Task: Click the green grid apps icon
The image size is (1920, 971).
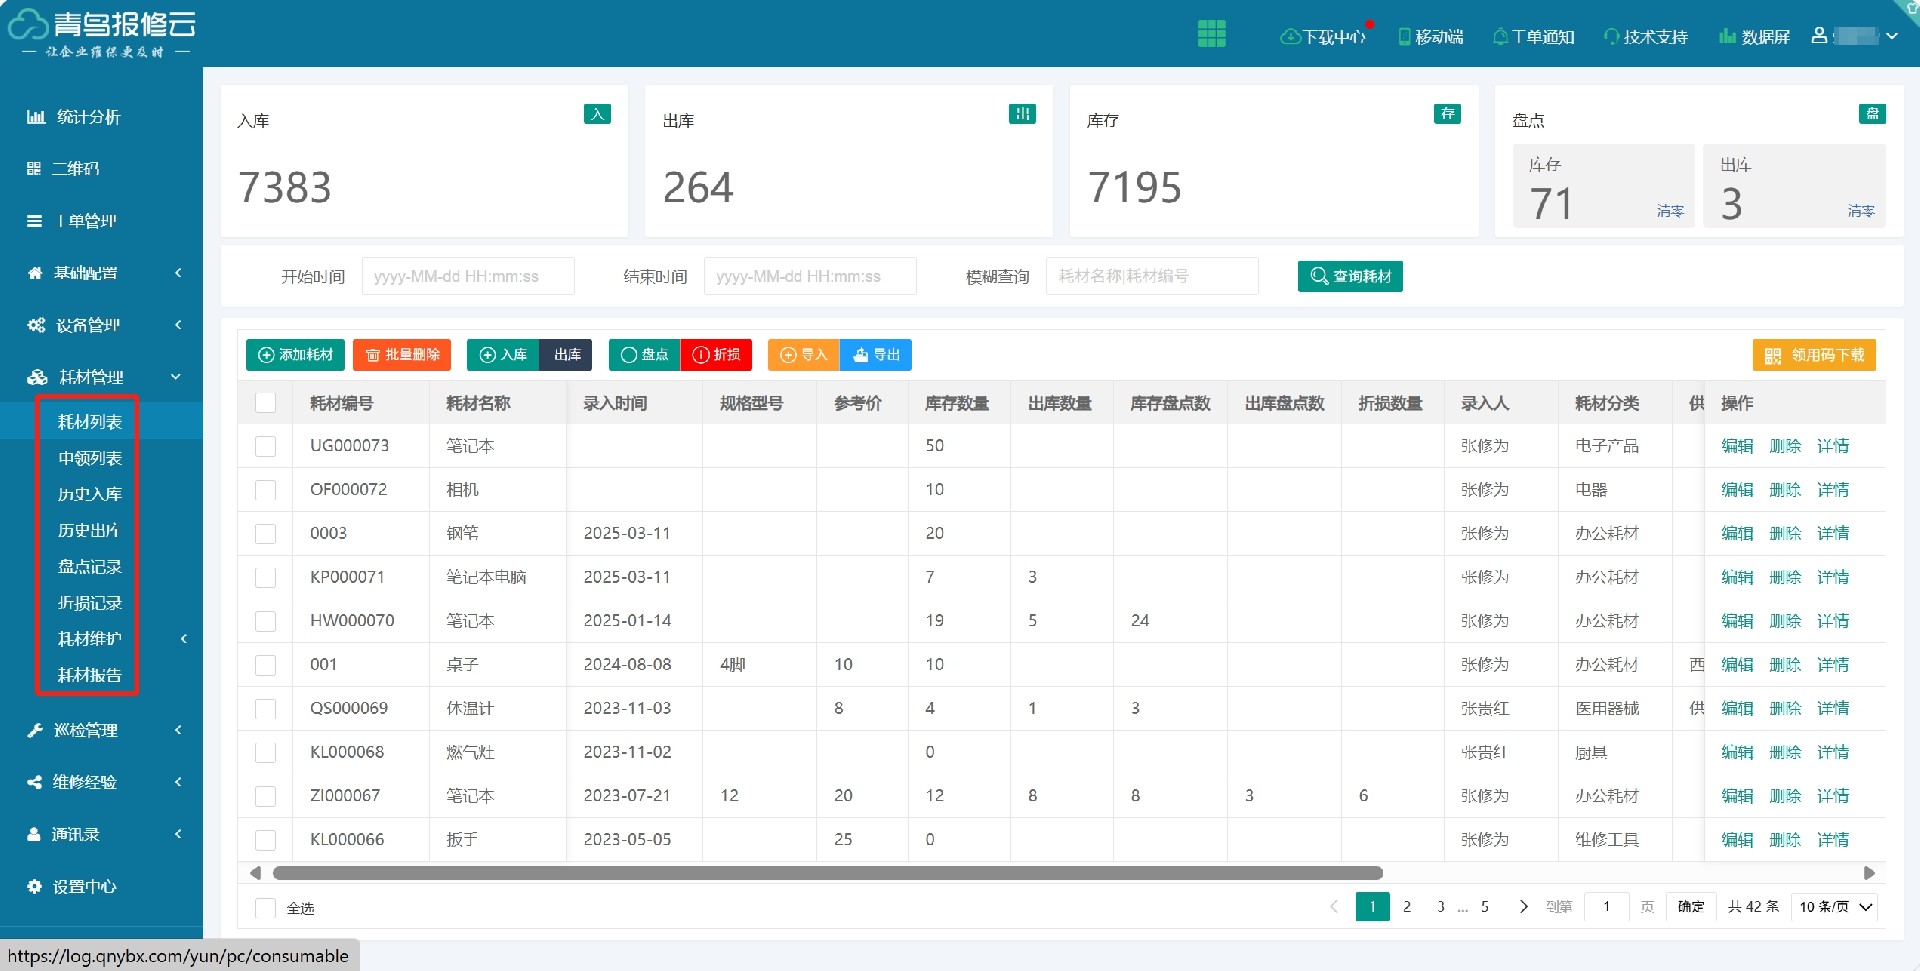Action: point(1211,34)
